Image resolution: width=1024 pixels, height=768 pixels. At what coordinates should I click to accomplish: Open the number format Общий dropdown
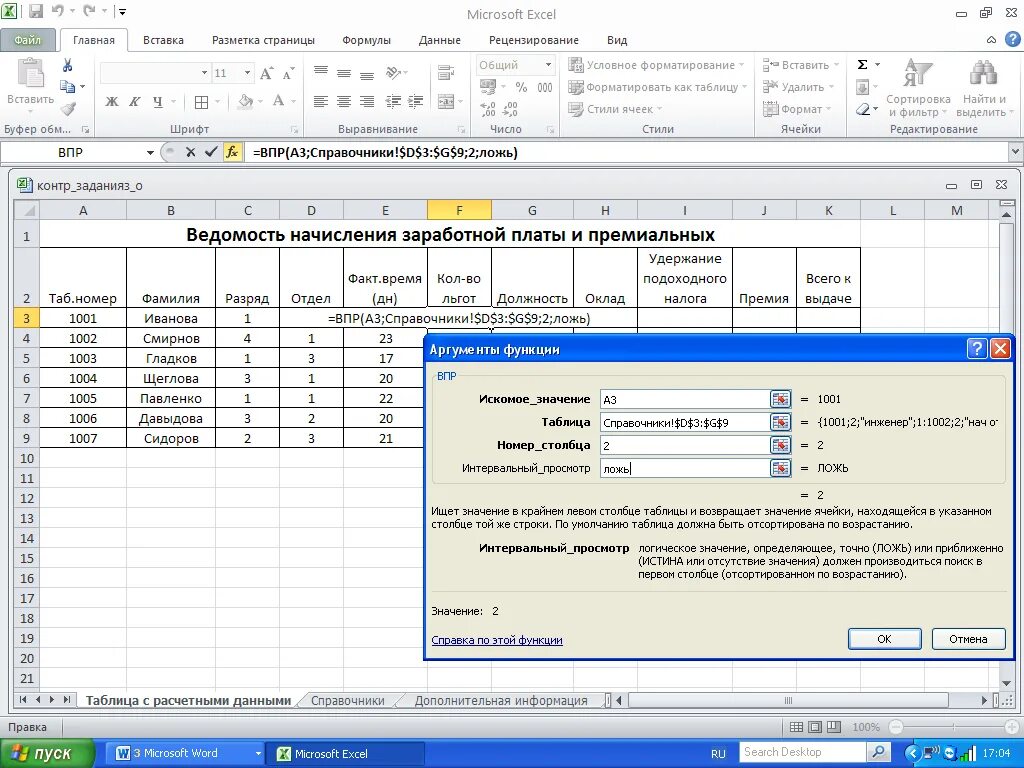548,65
